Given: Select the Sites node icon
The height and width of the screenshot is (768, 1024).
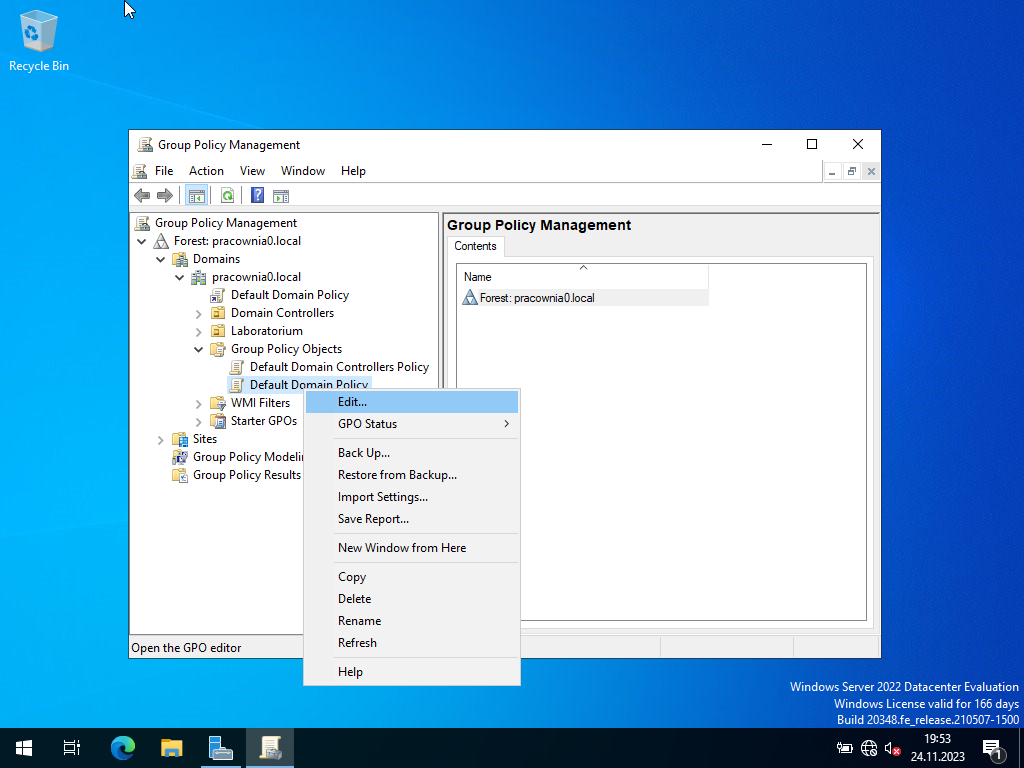Looking at the screenshot, I should tap(180, 439).
